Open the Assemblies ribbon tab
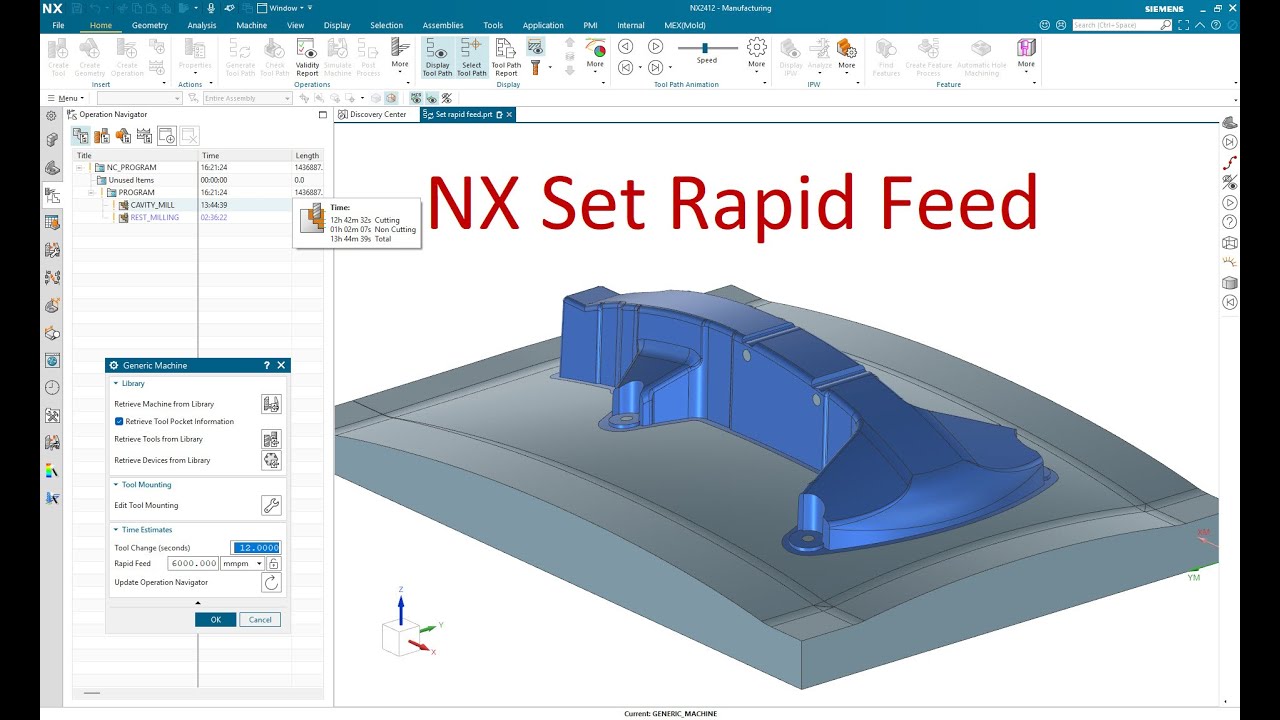Screen dimensions: 1280x720 443,25
